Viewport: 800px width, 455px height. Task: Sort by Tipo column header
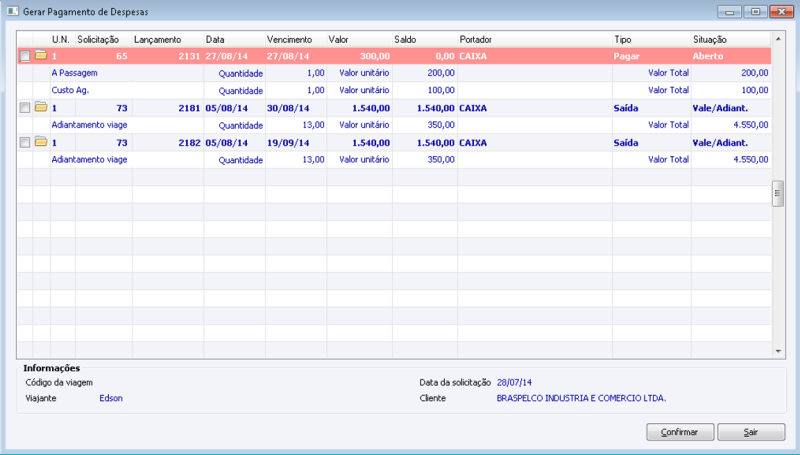(x=652, y=39)
